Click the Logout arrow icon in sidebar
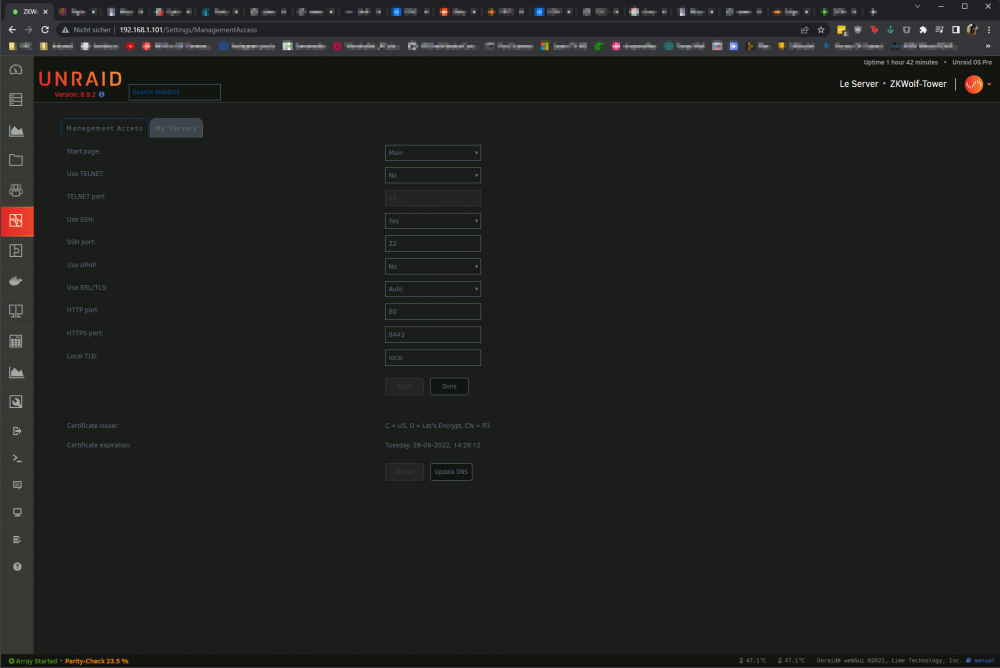The image size is (1000, 668). 17,431
